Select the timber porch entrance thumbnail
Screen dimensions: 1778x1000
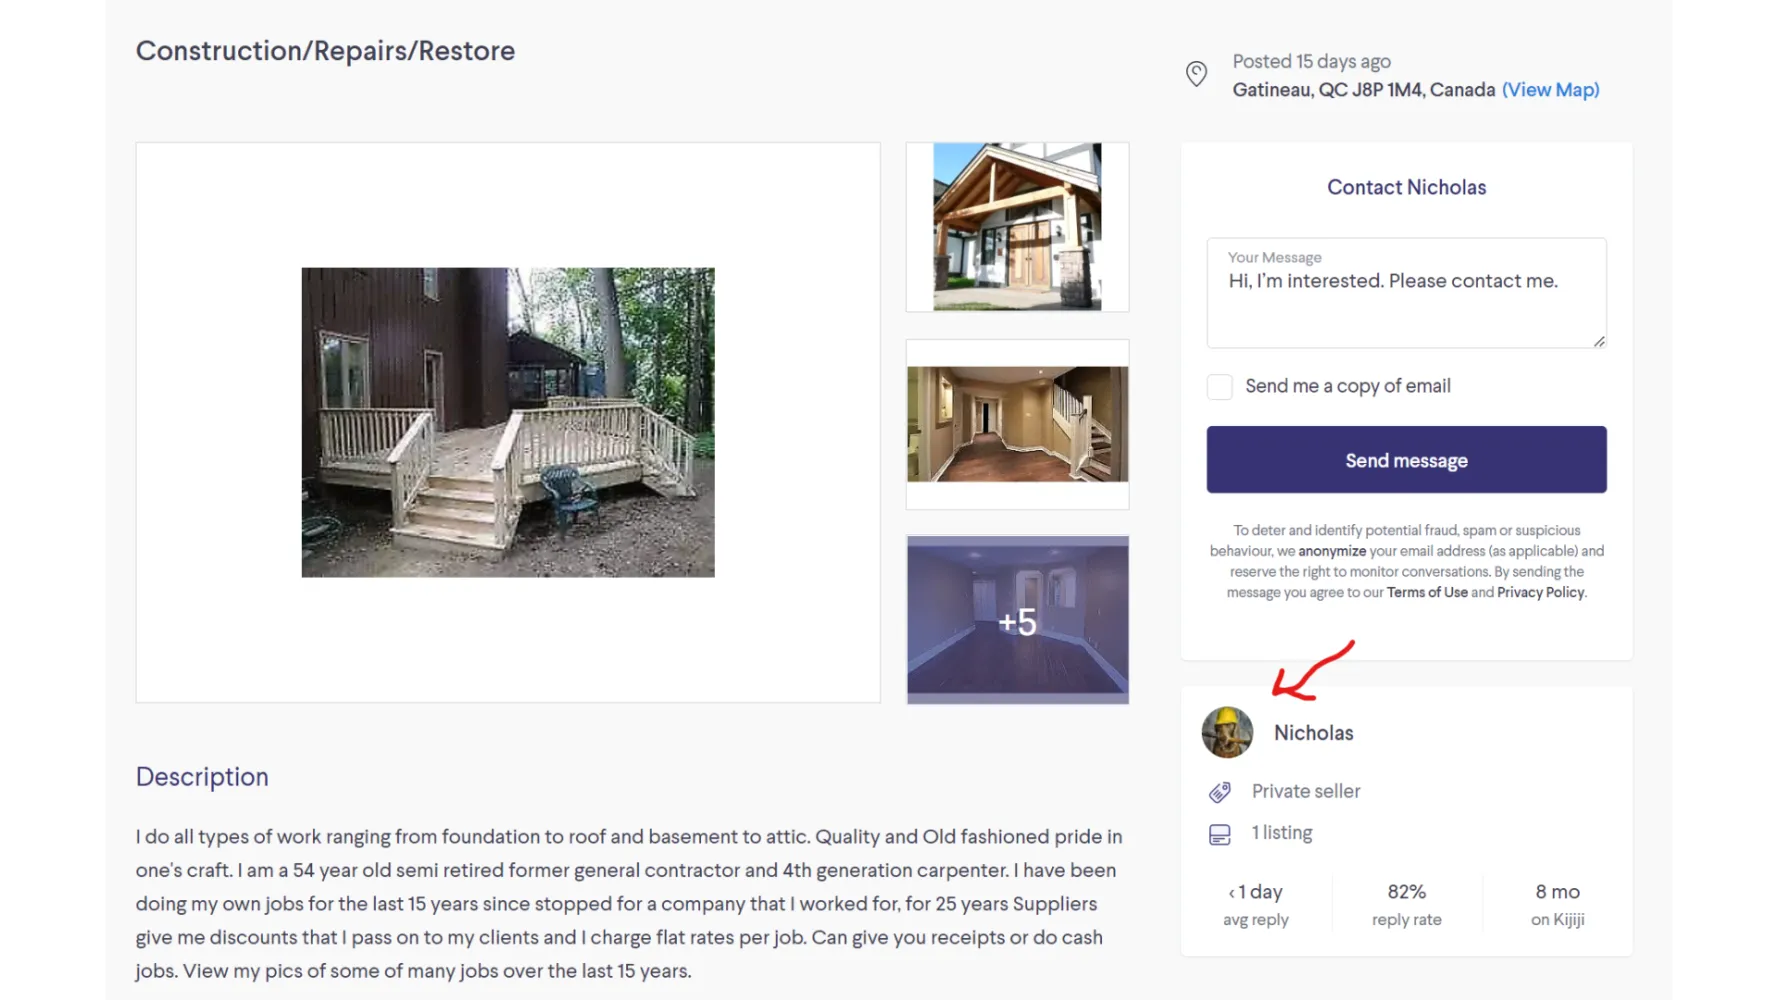(x=1017, y=227)
